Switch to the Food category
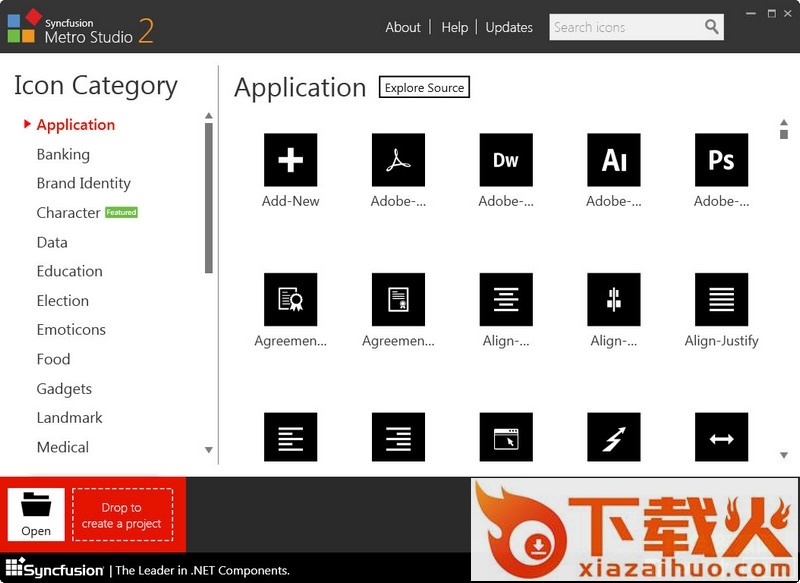This screenshot has height=583, width=800. [x=54, y=360]
